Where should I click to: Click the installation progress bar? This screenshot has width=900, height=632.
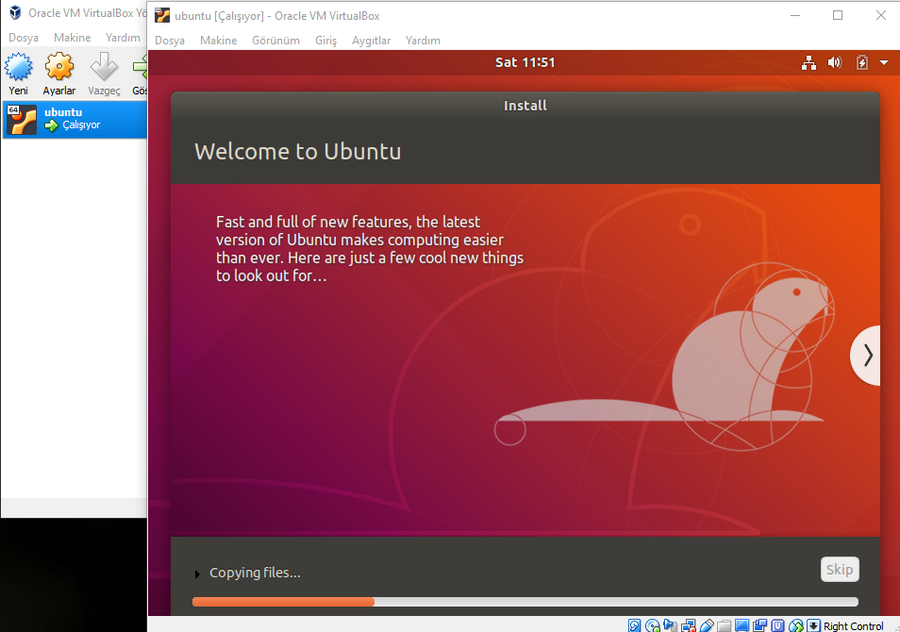click(525, 602)
